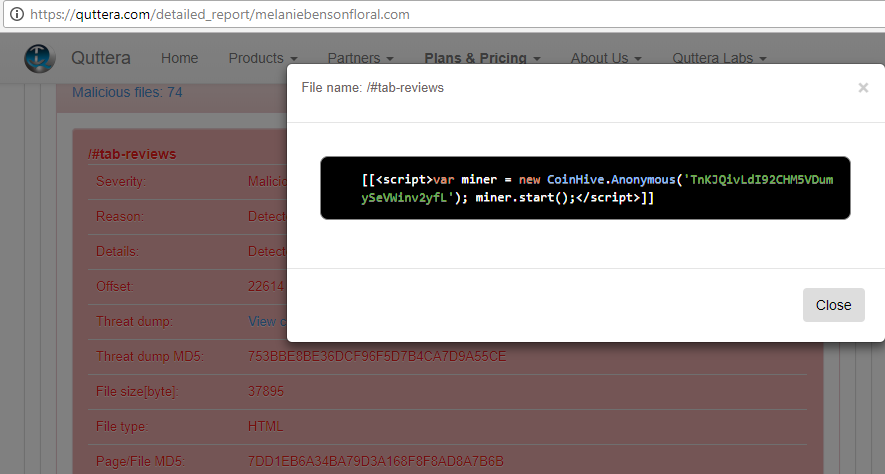Click the Close button in the dialog
Viewport: 885px width, 474px height.
834,305
